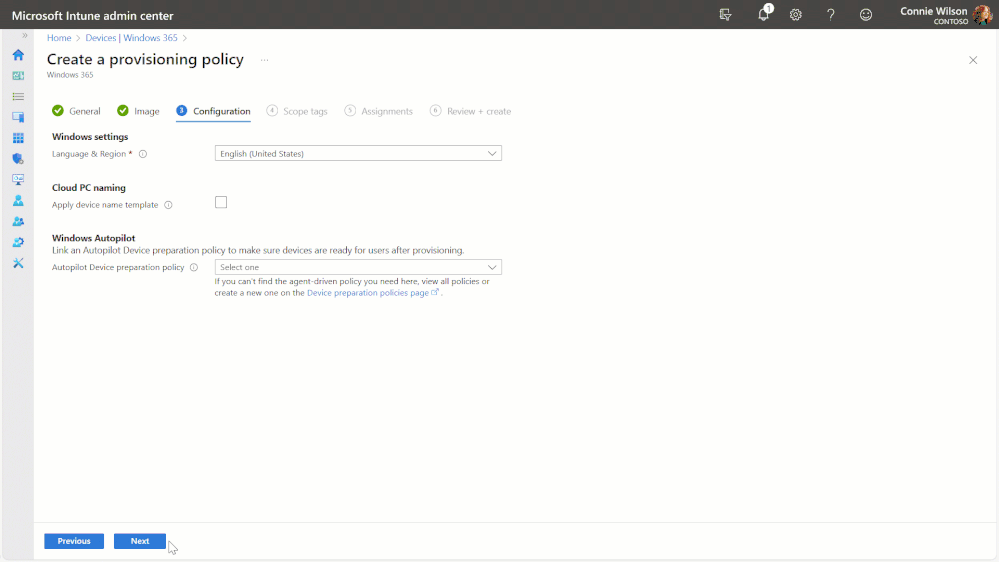Open the Device preparation policies page link
Viewport: 999px width, 562px height.
pos(373,292)
